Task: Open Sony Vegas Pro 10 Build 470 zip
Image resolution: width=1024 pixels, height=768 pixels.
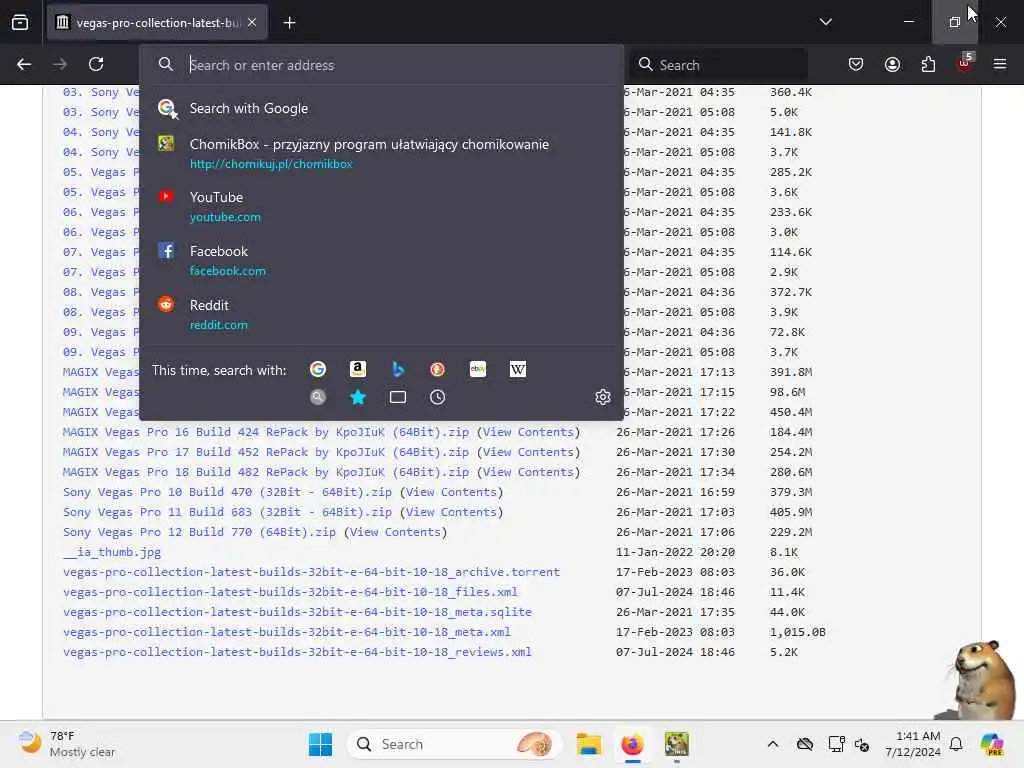Action: coord(227,492)
